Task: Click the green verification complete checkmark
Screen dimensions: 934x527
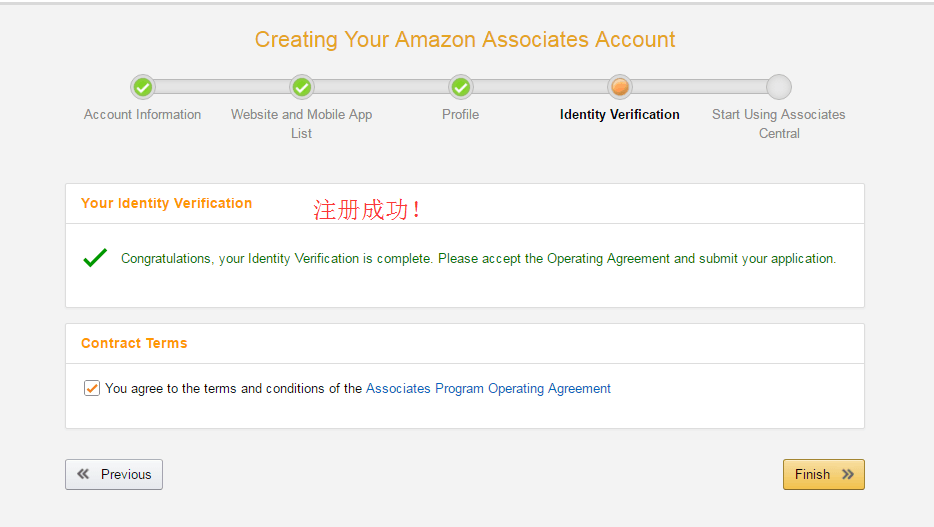Action: (95, 258)
